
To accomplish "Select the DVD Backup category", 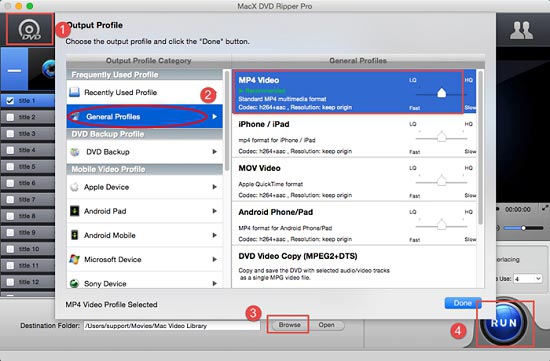I will (x=145, y=152).
